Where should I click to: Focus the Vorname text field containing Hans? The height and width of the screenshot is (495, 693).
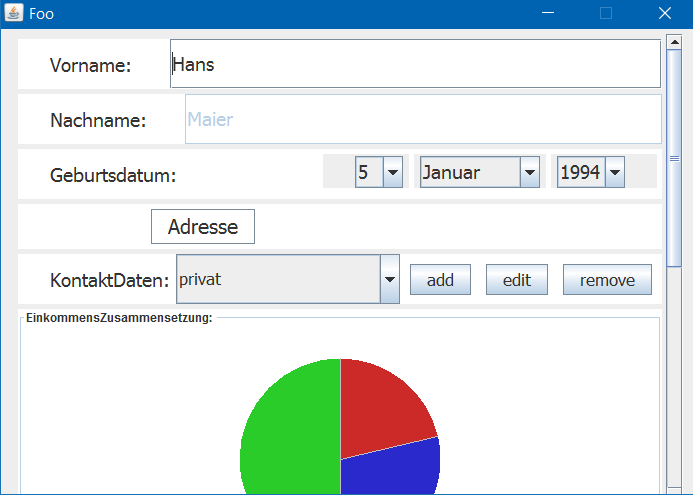pos(415,64)
